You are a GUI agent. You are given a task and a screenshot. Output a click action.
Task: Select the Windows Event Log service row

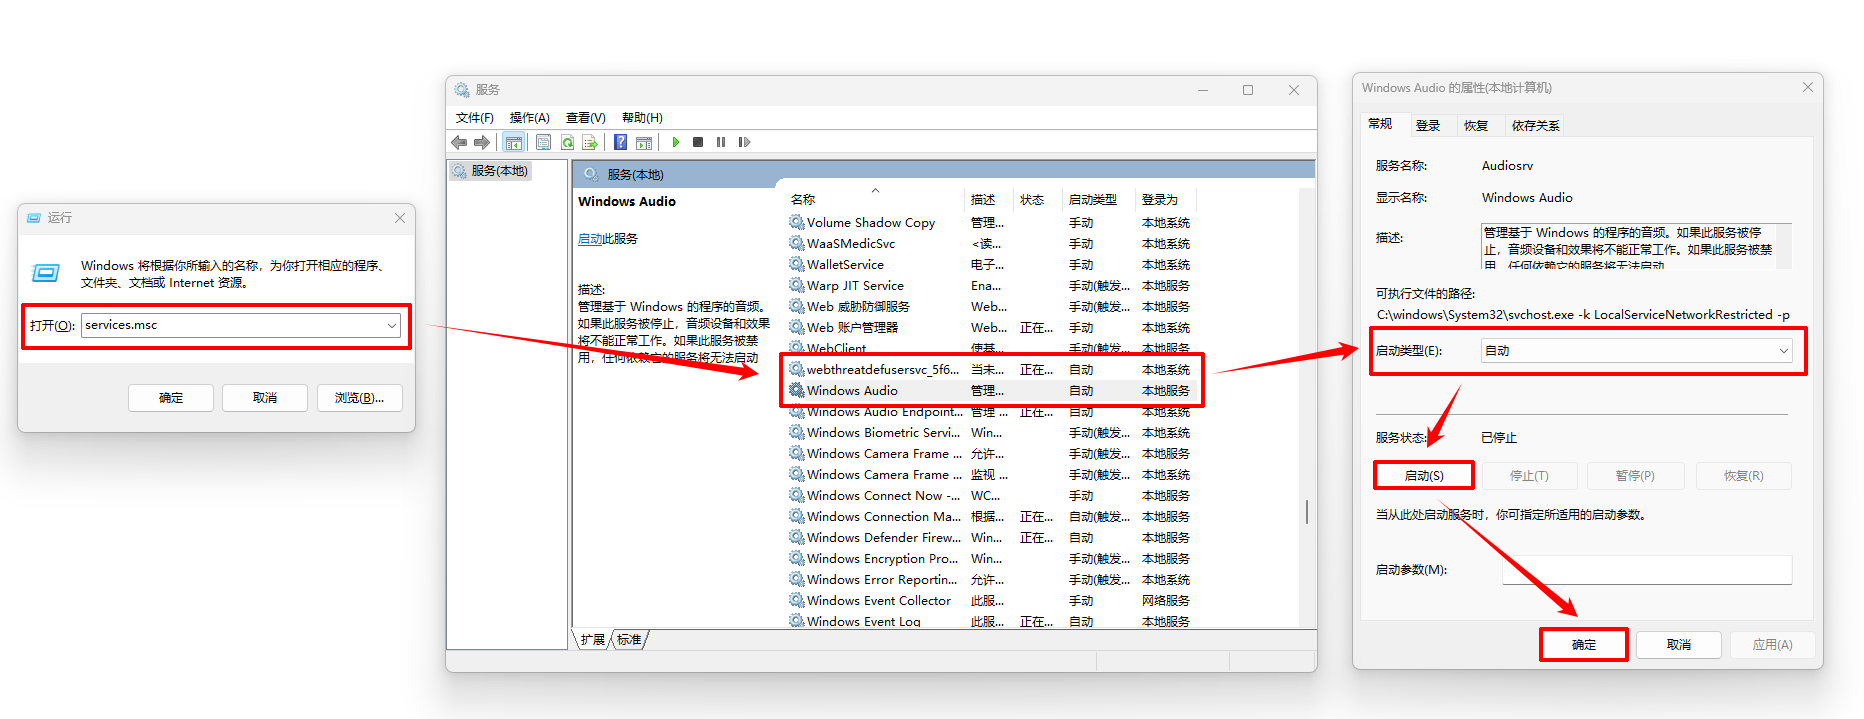[990, 620]
